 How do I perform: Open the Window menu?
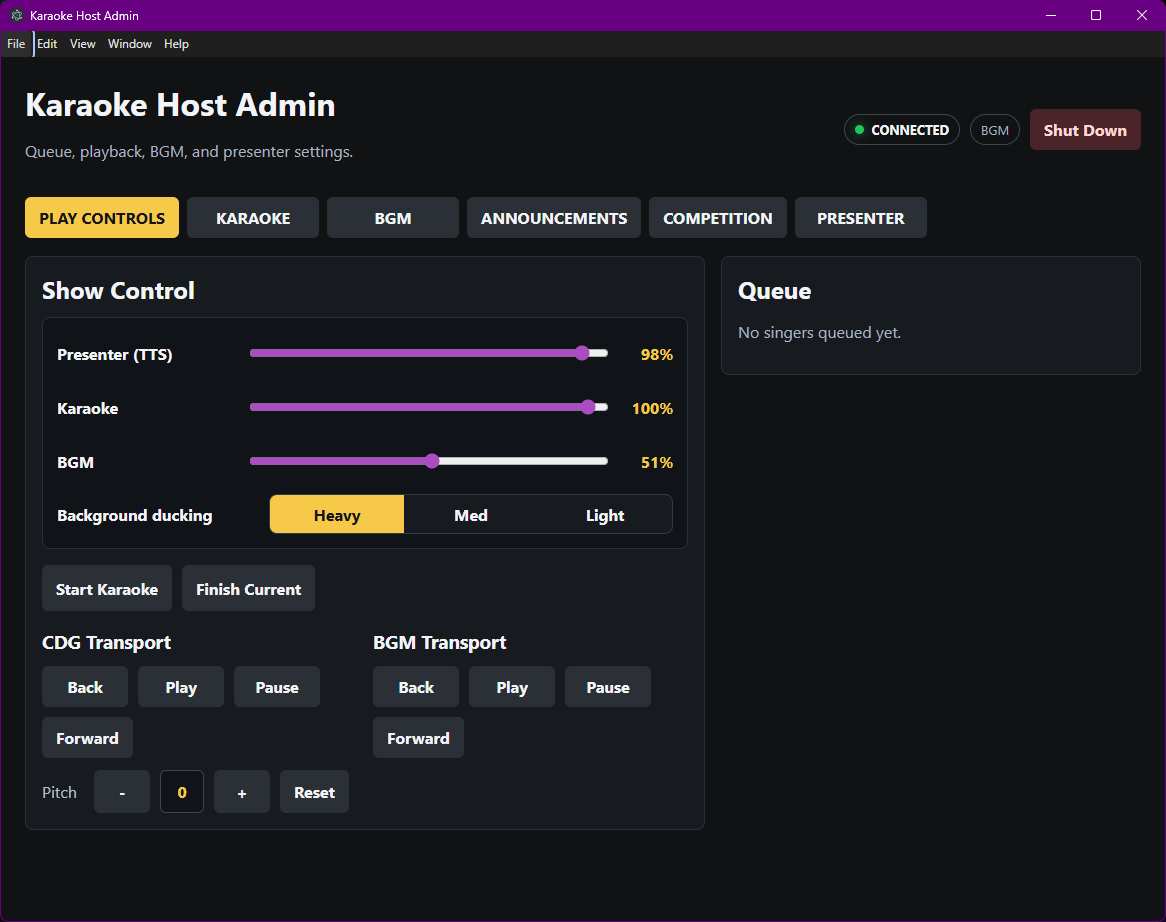(x=129, y=44)
